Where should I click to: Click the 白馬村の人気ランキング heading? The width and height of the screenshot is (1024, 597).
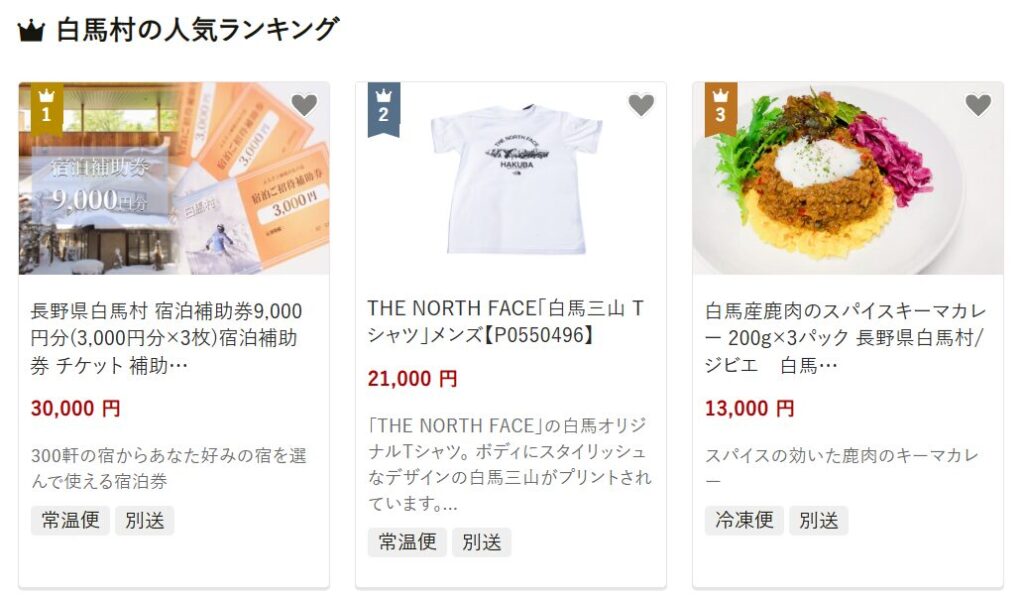tap(198, 30)
